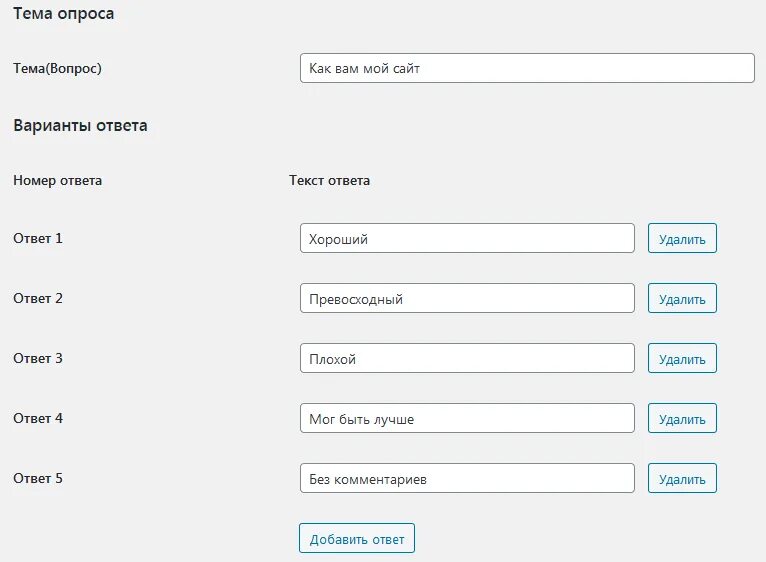
Task: Click into the Плохой answer field
Action: click(x=467, y=359)
